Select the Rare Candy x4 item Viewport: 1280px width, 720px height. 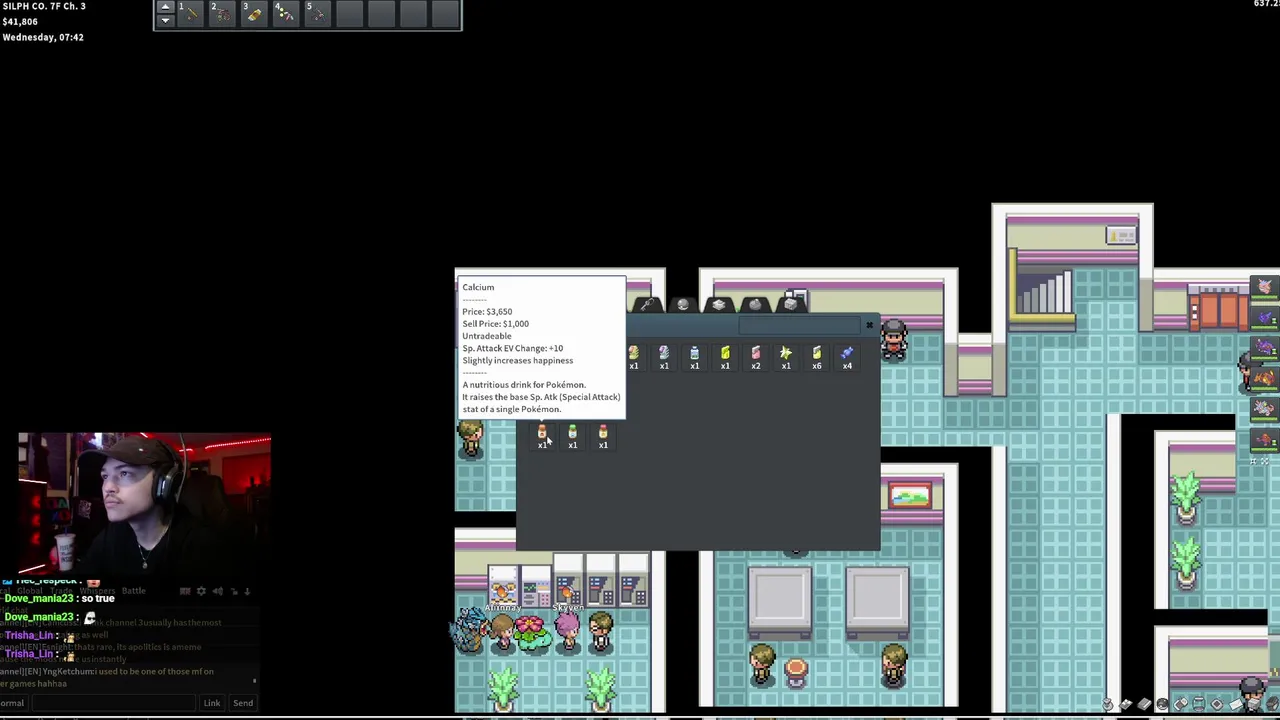[847, 357]
